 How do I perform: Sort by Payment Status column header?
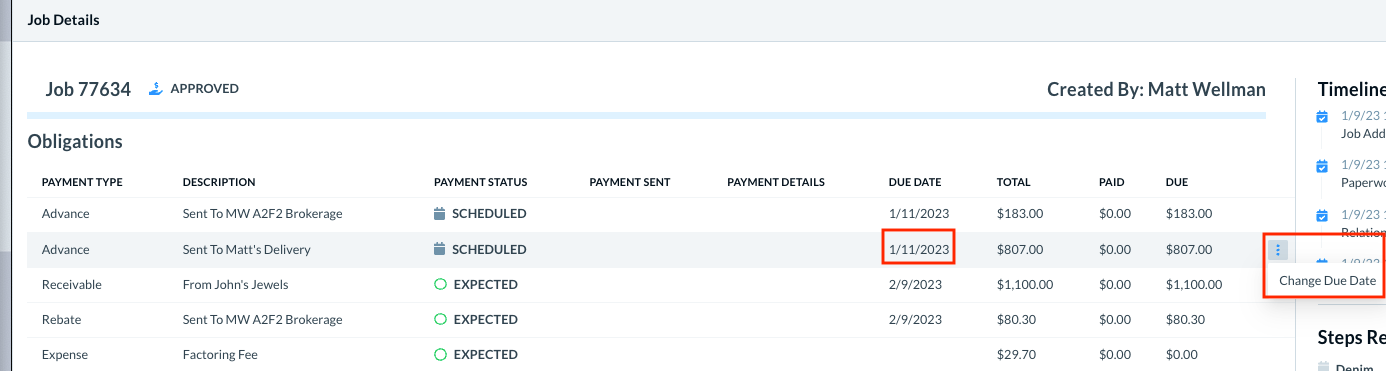tap(480, 182)
